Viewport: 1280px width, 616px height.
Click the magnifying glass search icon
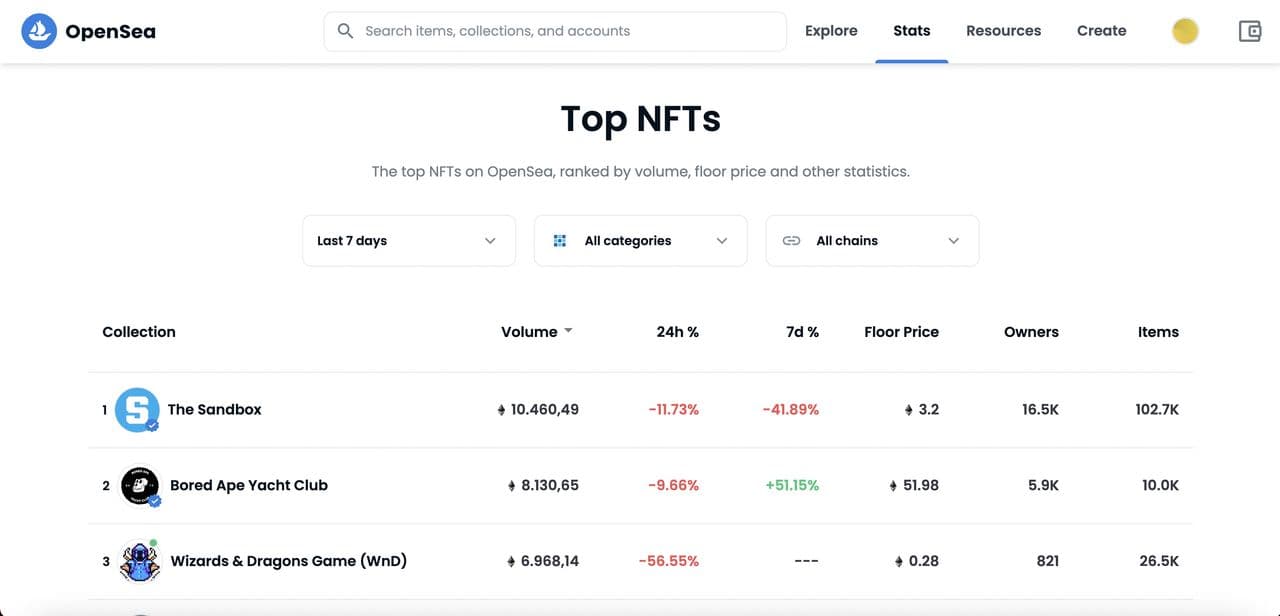click(346, 31)
